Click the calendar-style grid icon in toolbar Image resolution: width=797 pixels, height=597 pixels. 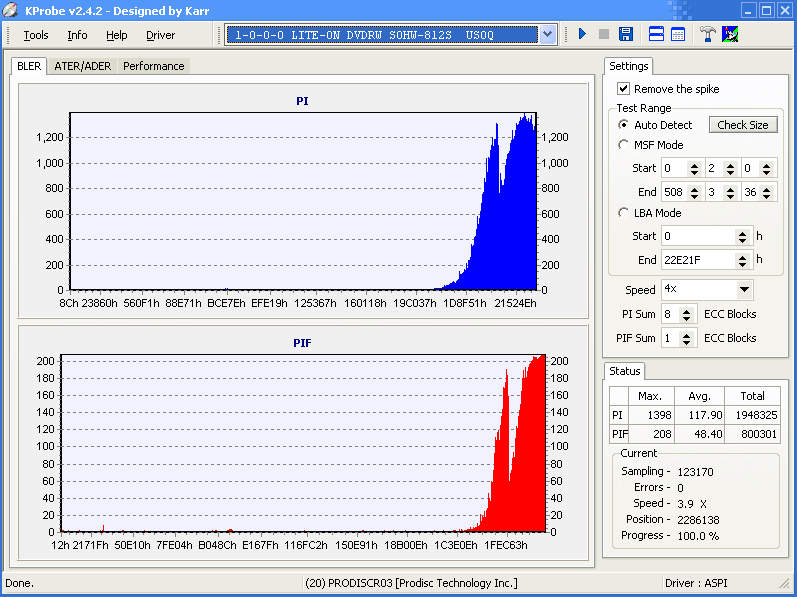tap(678, 34)
